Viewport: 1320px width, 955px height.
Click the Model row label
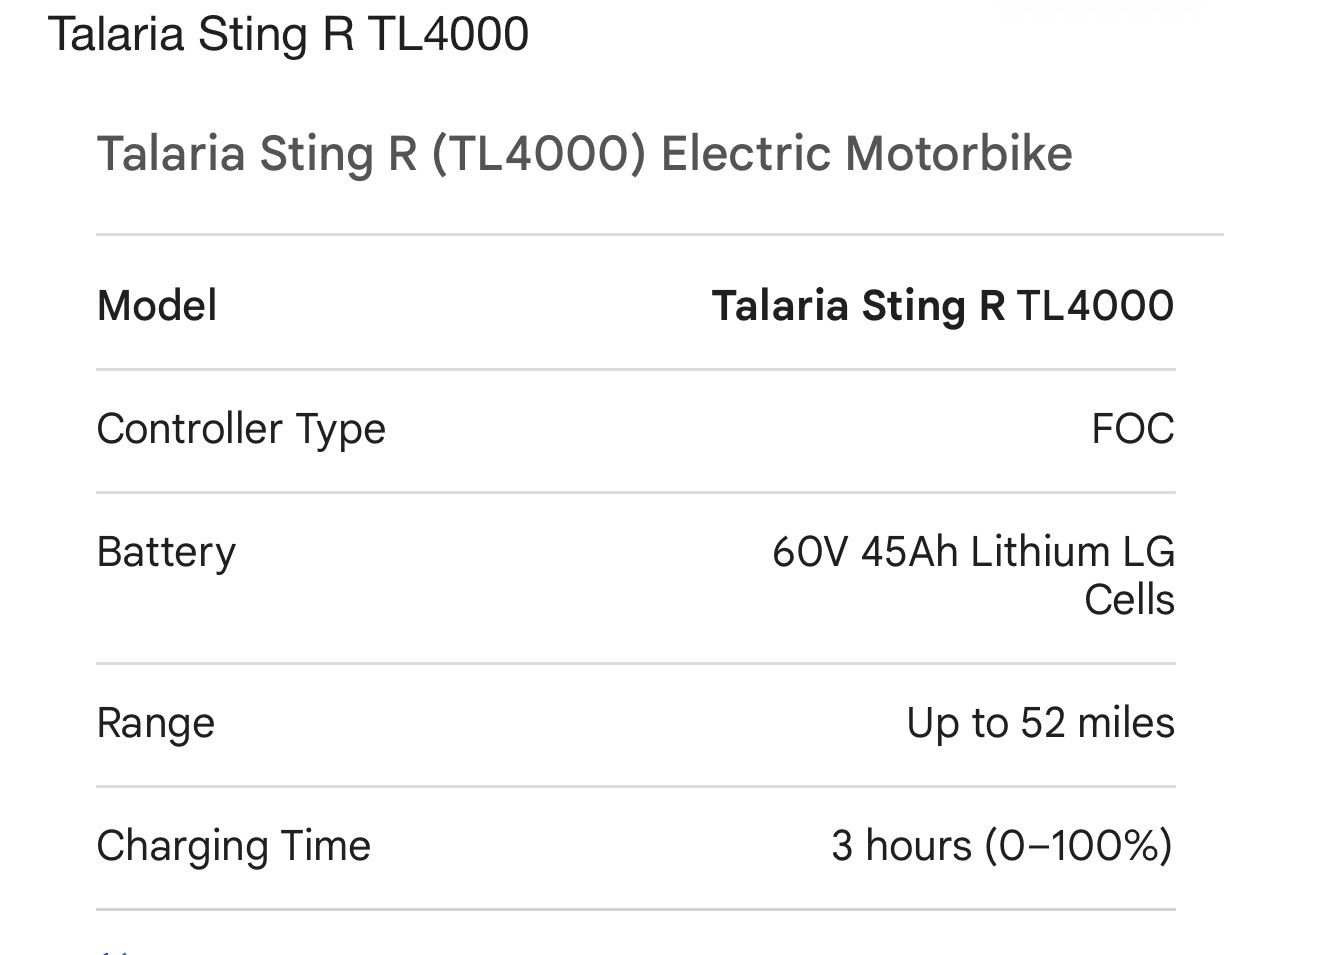pos(157,306)
